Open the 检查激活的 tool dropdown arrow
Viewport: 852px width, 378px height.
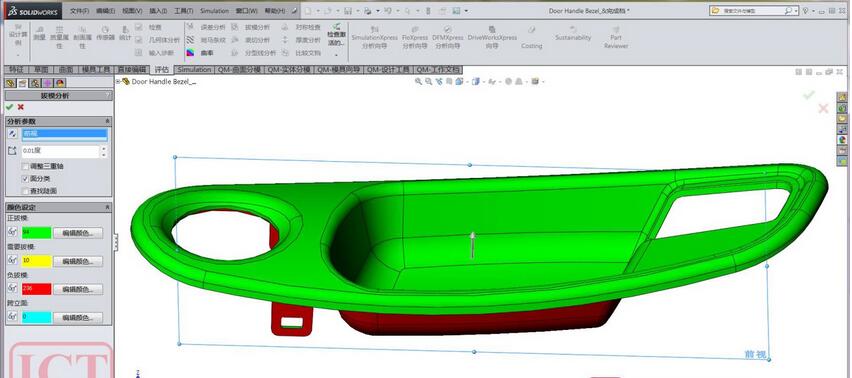336,55
